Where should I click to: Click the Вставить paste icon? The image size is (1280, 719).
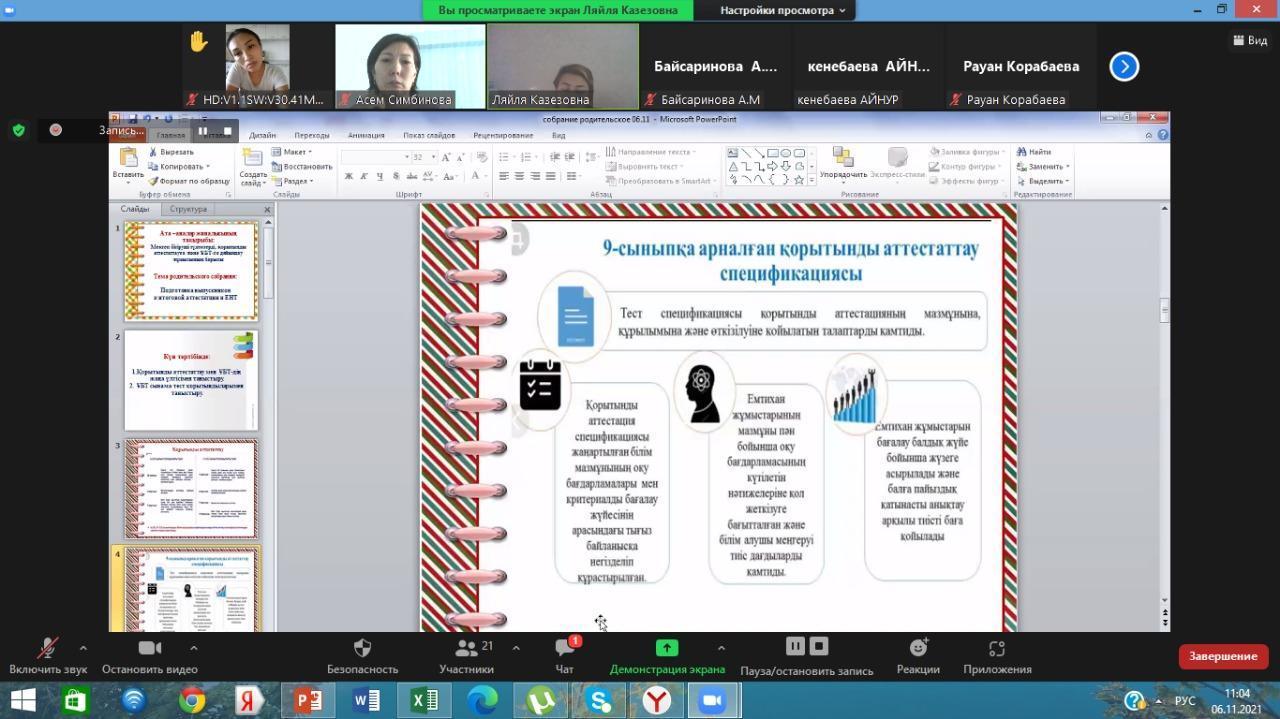pos(128,158)
